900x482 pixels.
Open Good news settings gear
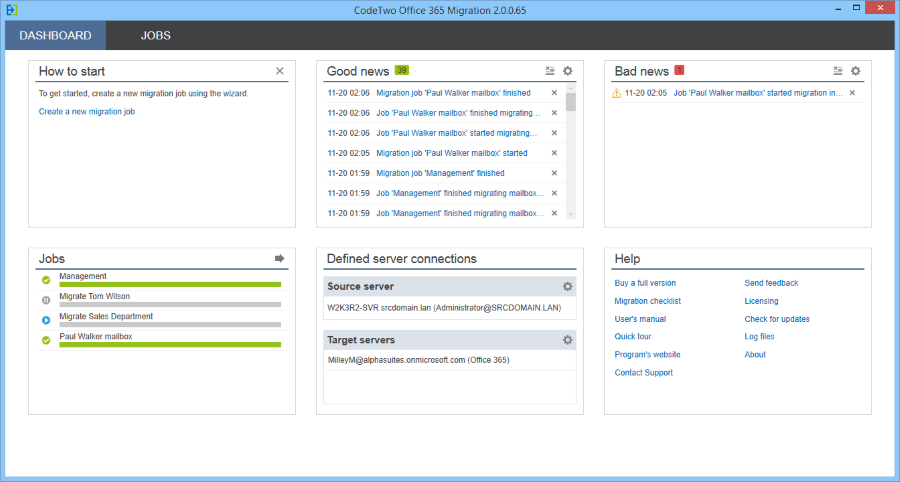568,71
